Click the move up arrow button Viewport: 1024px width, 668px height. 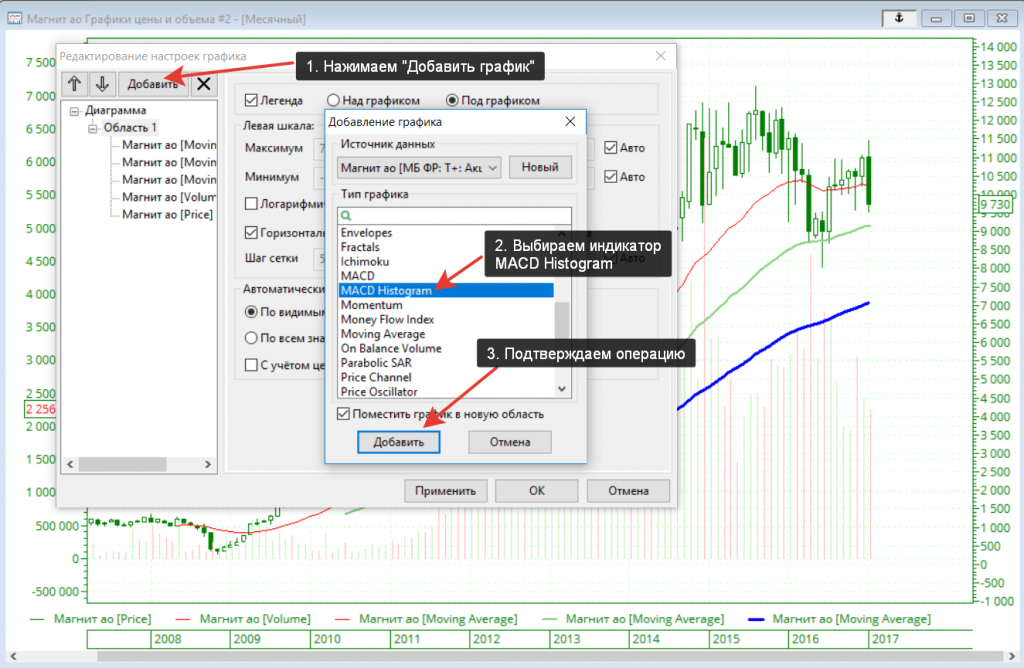click(75, 84)
